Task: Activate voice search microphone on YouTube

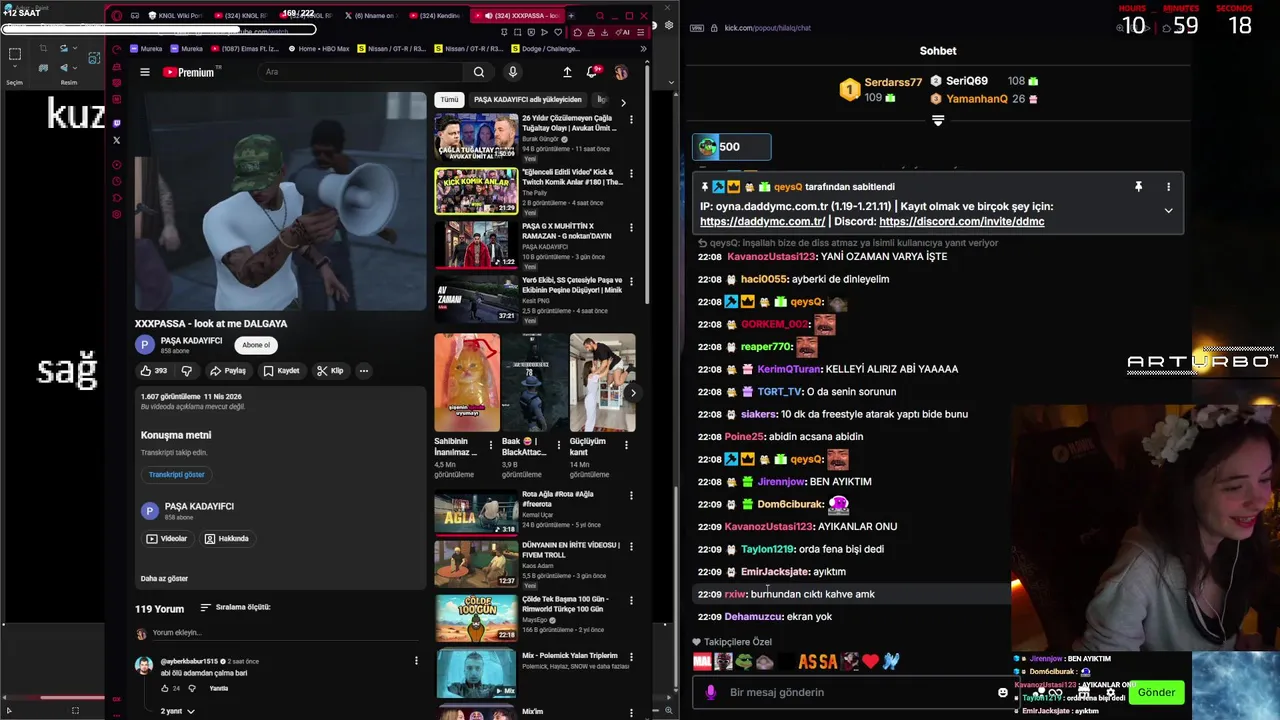Action: pos(512,72)
